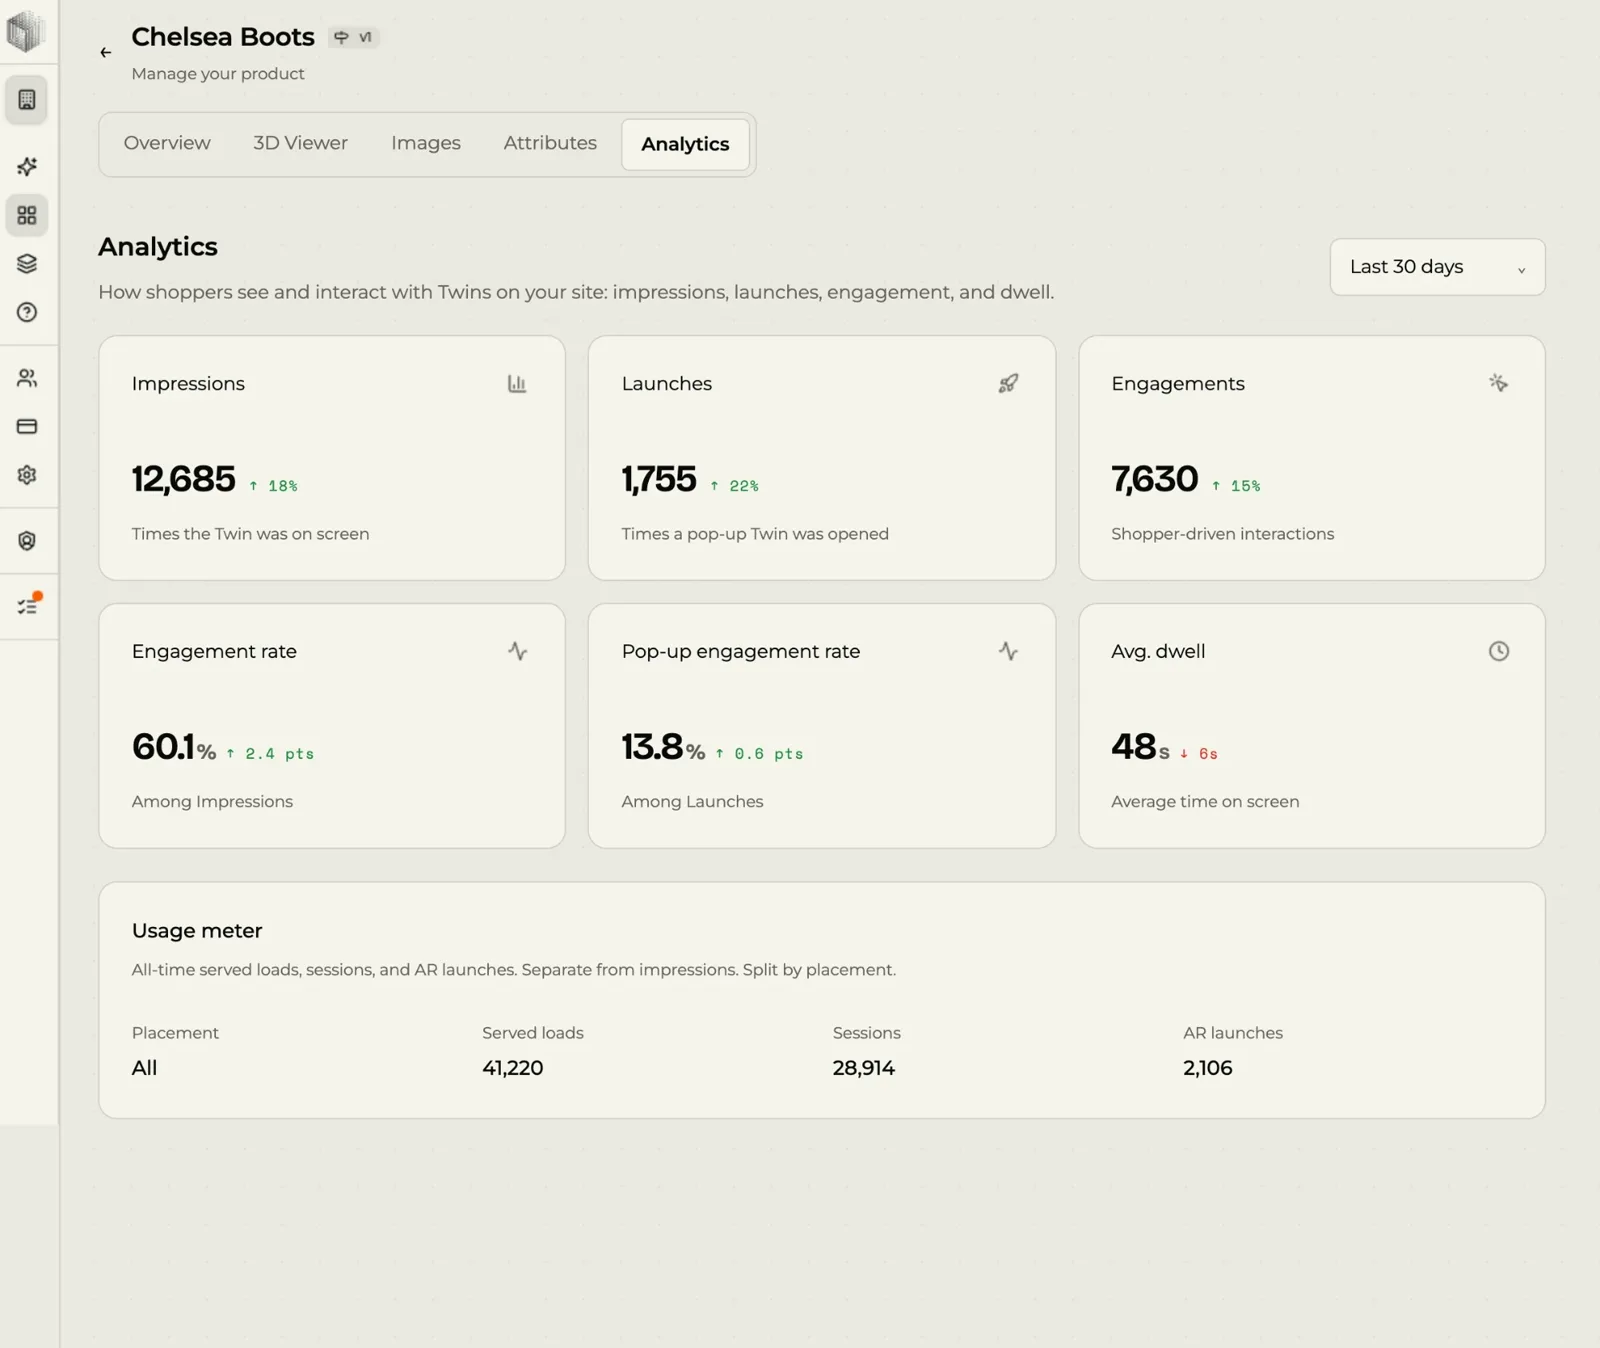
Task: Select the four-squares grid sidebar icon
Action: 27,215
